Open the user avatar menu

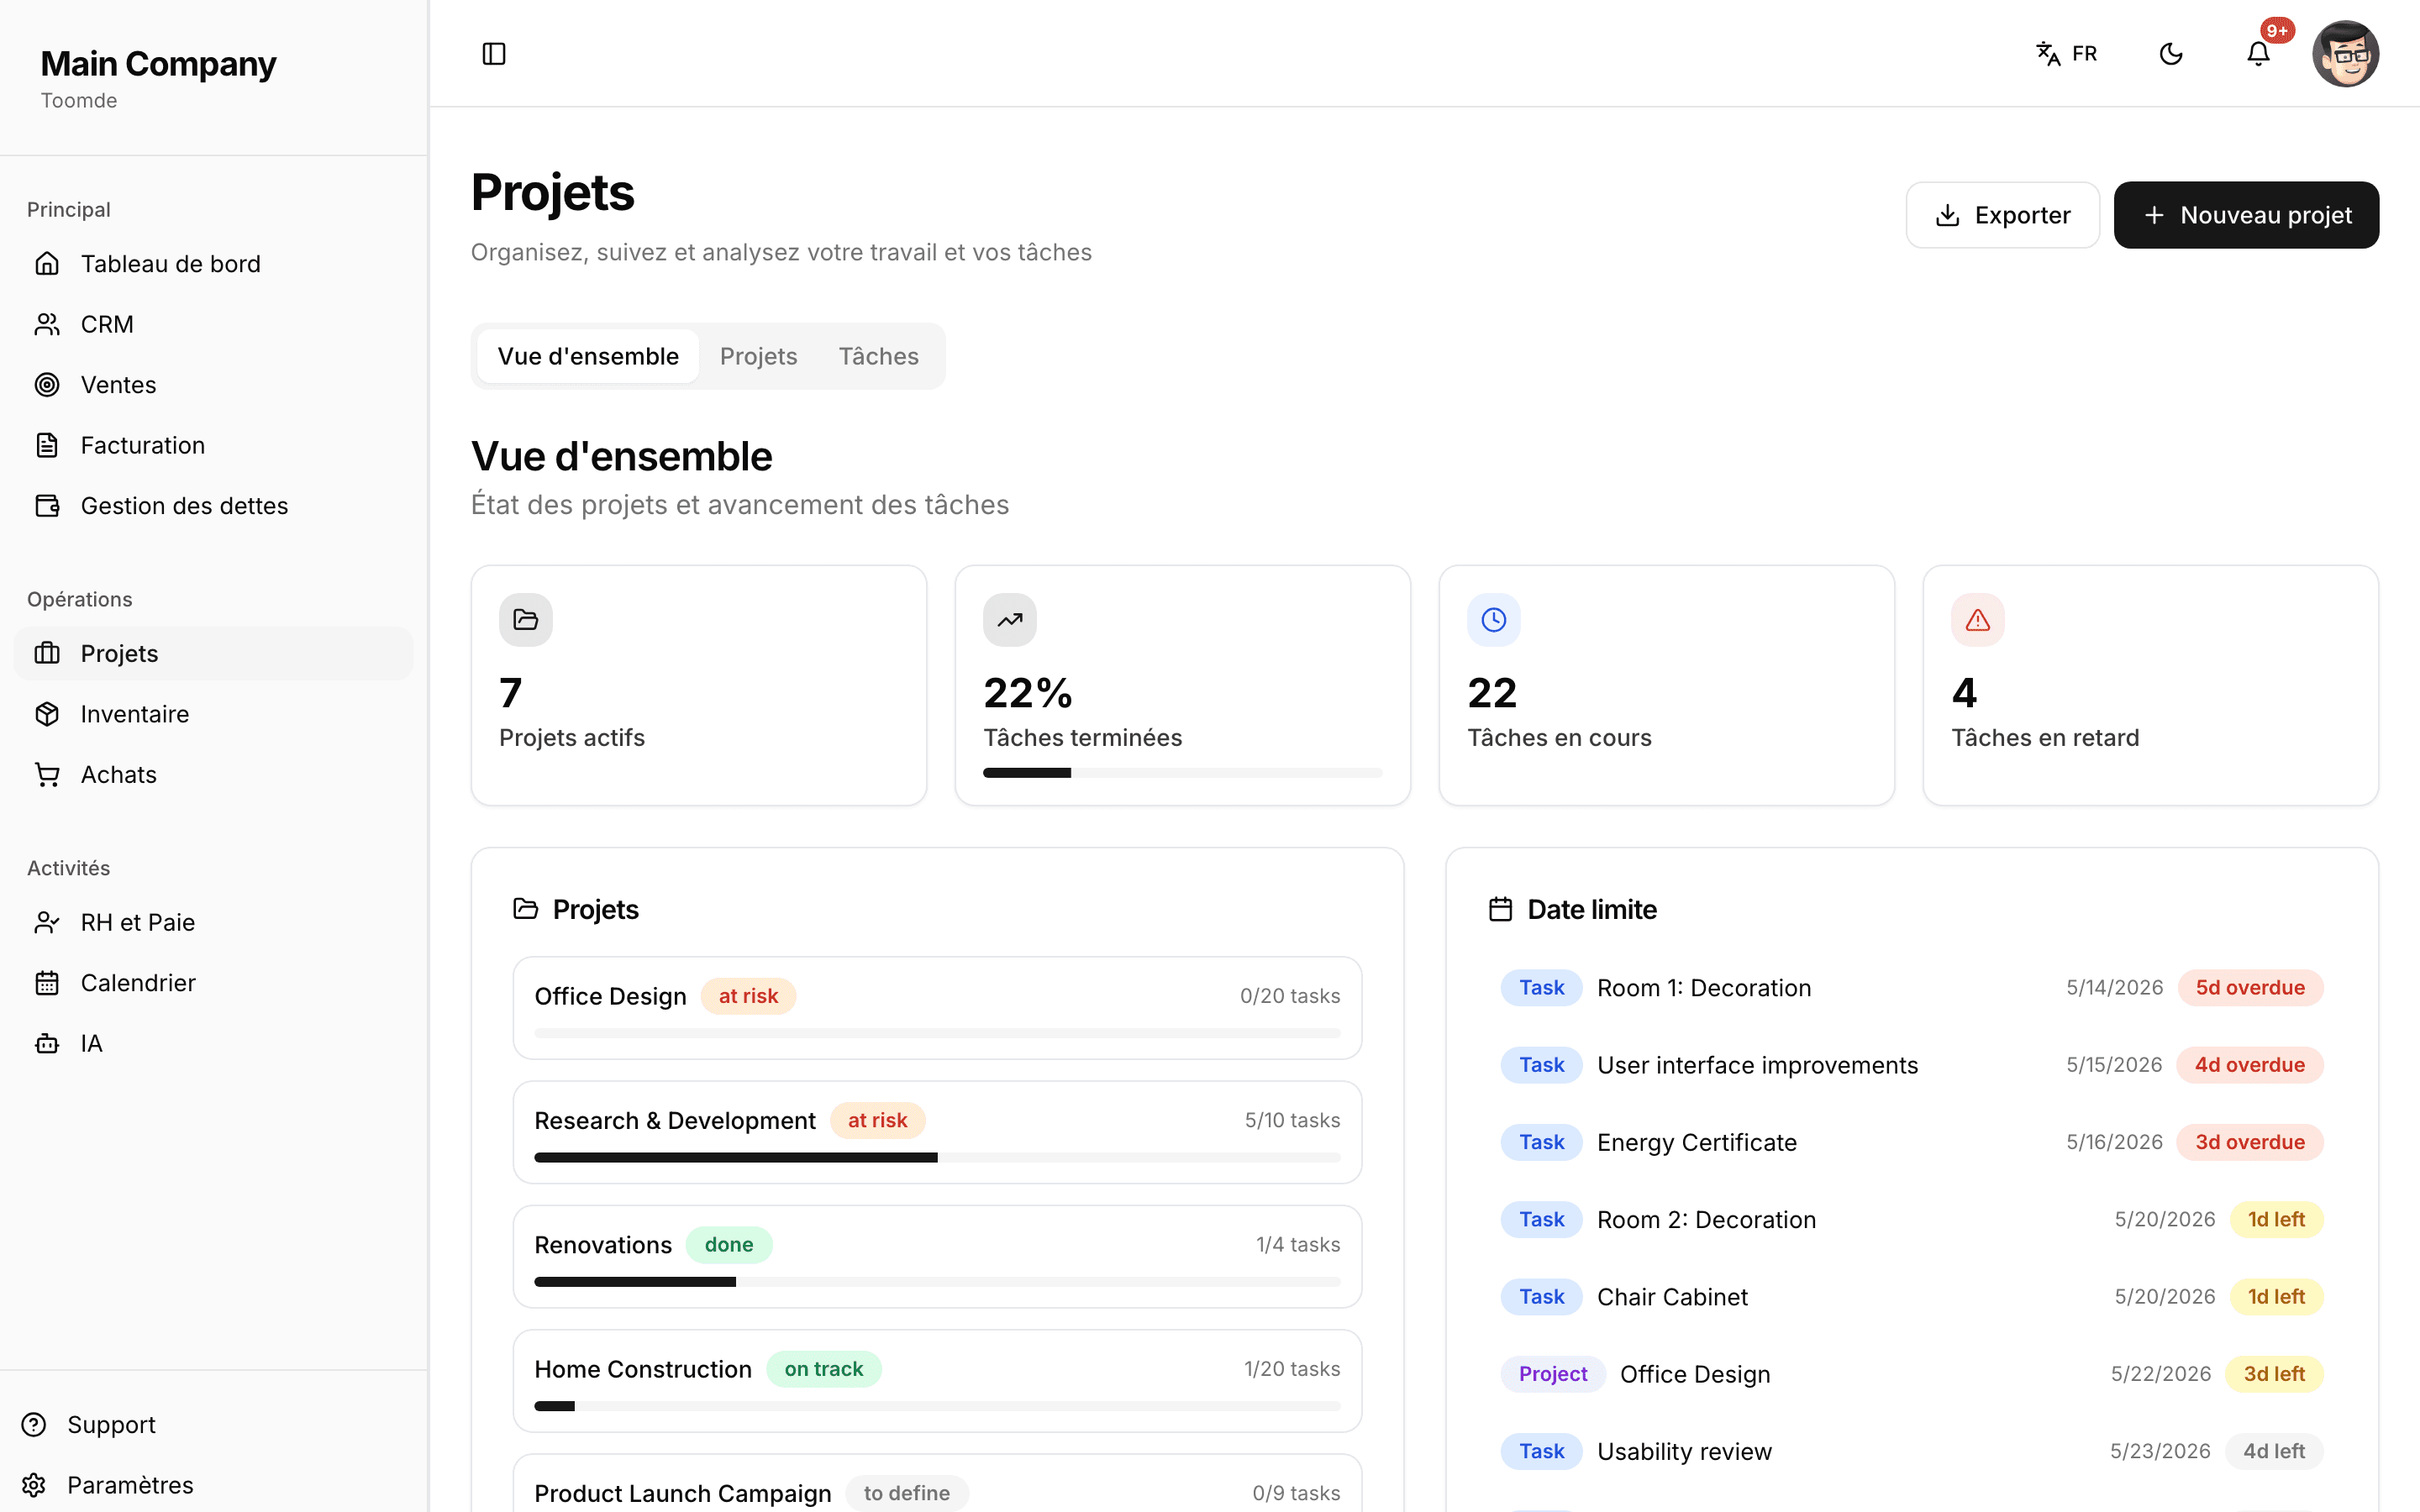click(2345, 54)
